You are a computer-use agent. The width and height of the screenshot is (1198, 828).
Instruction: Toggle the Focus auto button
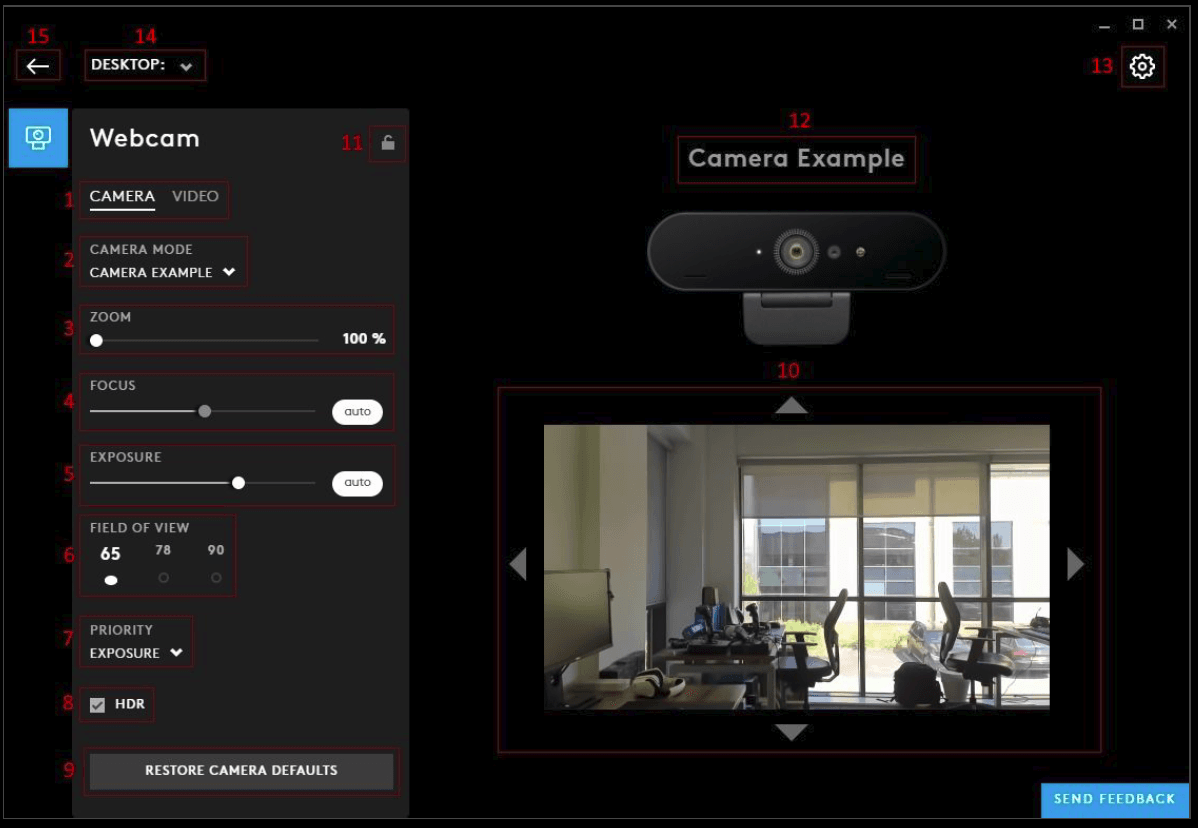tap(357, 411)
